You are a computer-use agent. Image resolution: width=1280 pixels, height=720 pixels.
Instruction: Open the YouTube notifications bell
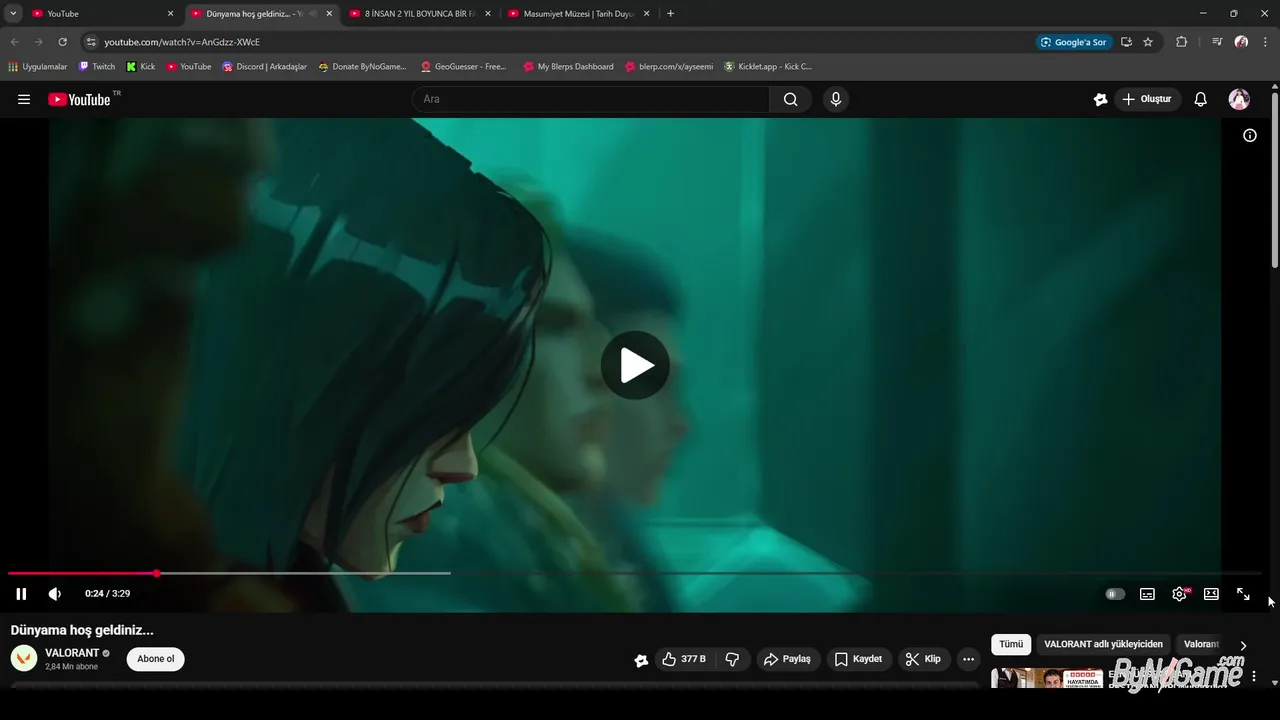tap(1201, 99)
